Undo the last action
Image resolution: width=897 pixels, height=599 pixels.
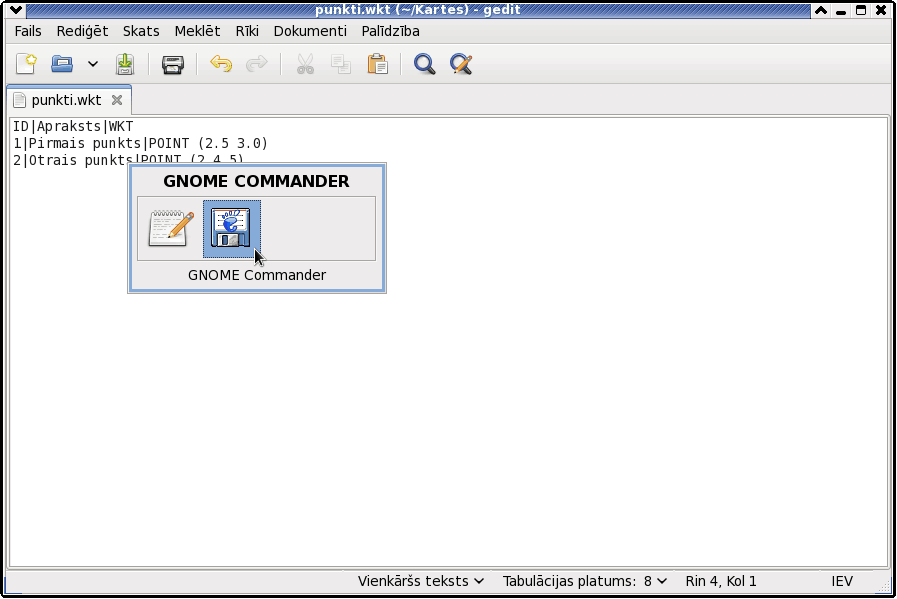[x=221, y=64]
